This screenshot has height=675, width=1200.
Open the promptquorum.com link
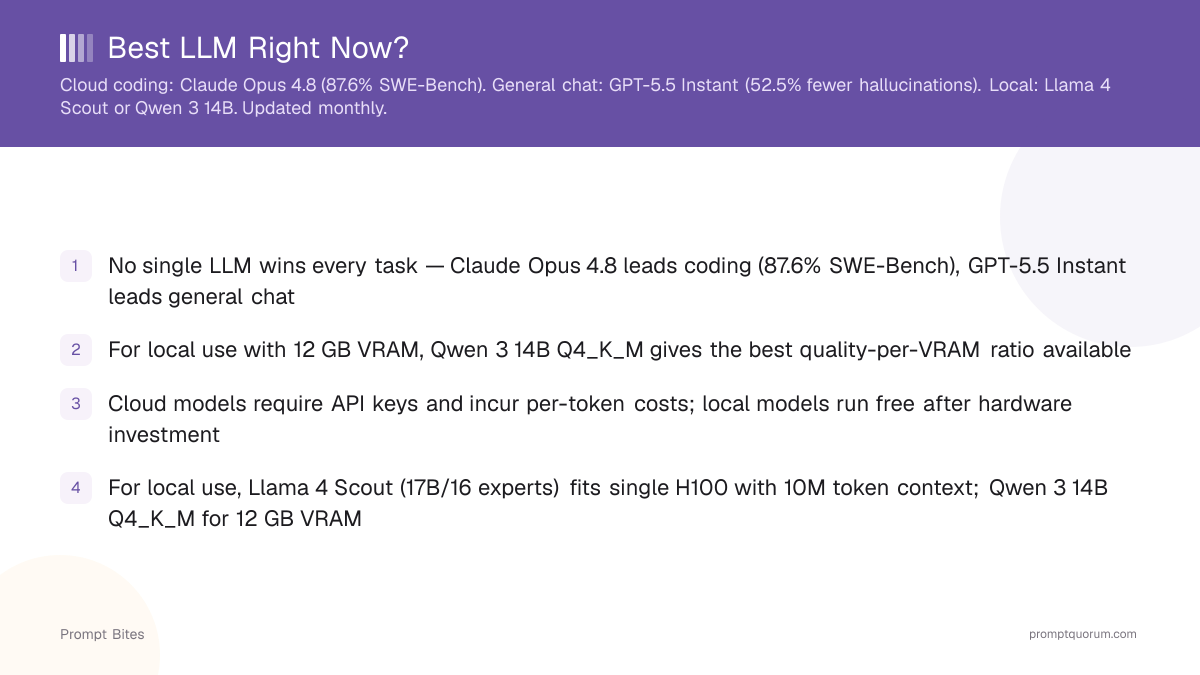tap(1083, 634)
